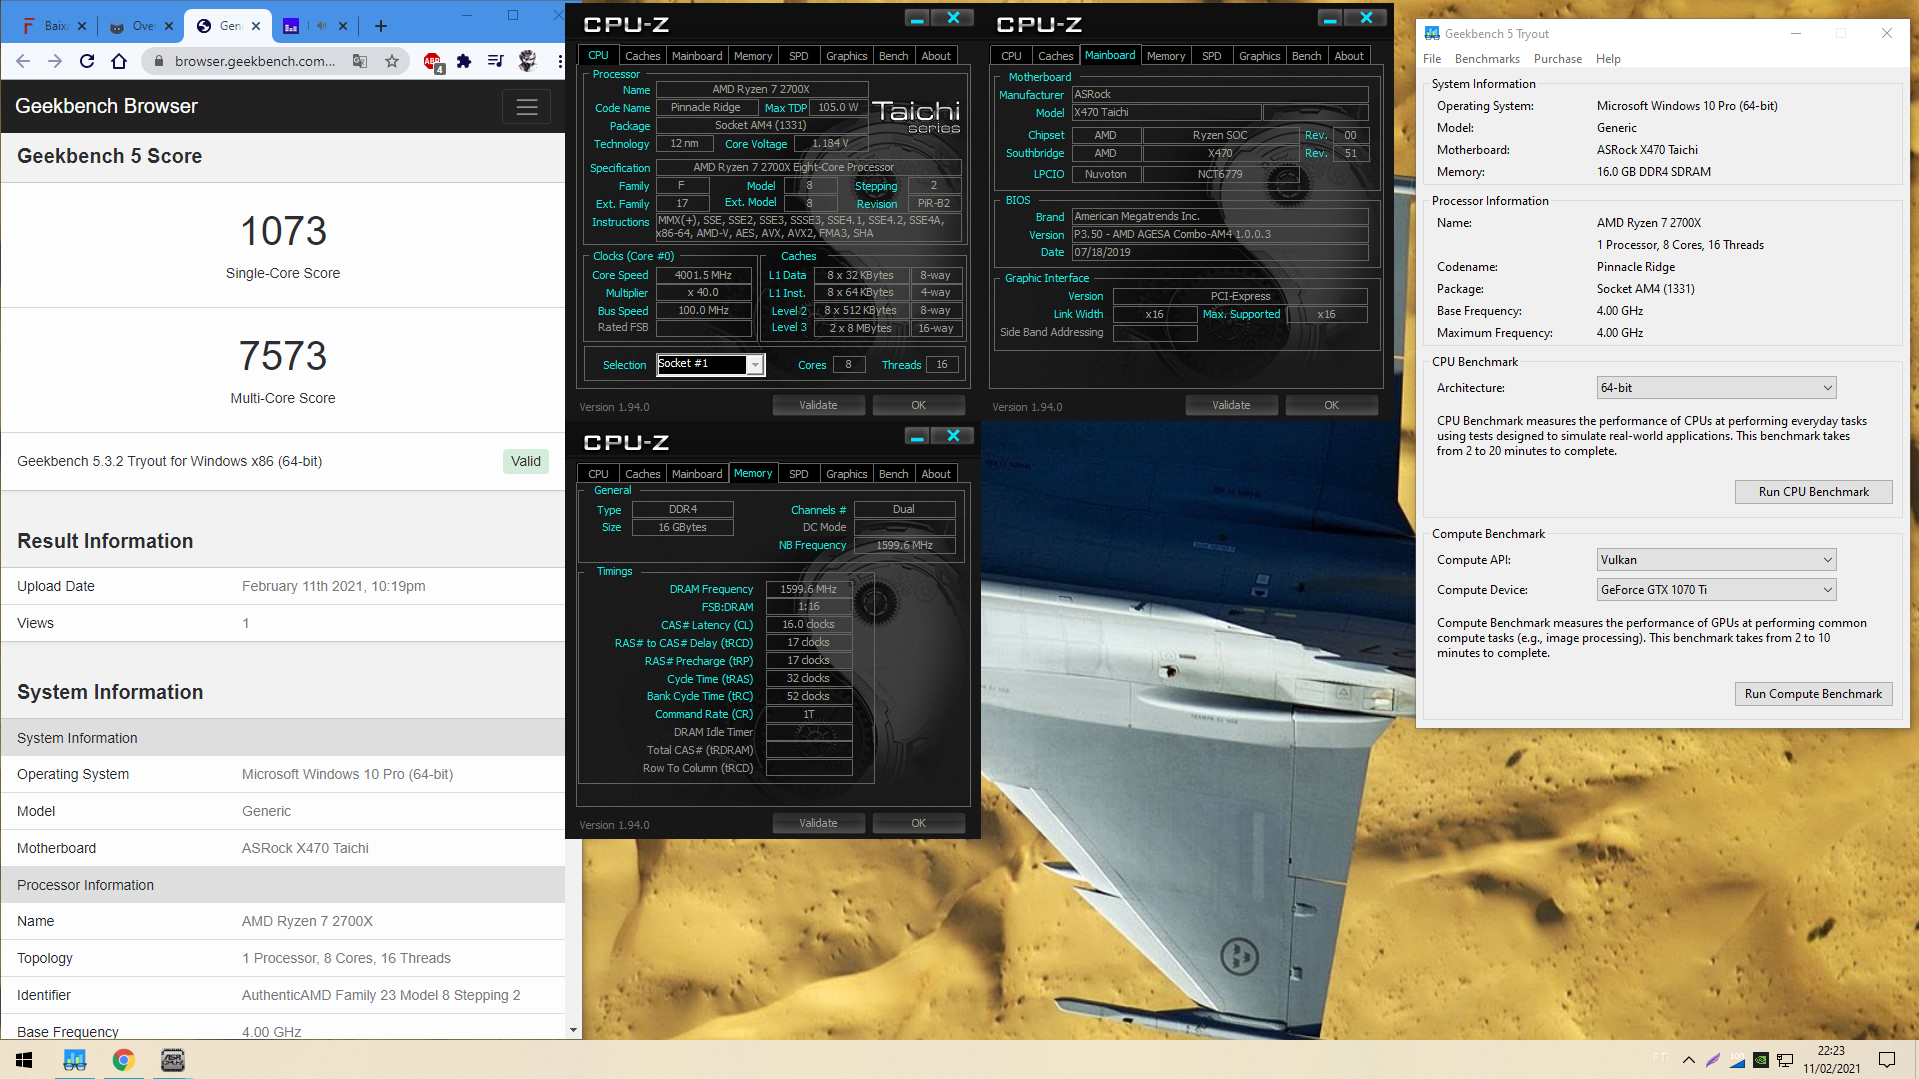This screenshot has height=1079, width=1919.
Task: Open the Chrome profile avatar
Action: click(528, 61)
